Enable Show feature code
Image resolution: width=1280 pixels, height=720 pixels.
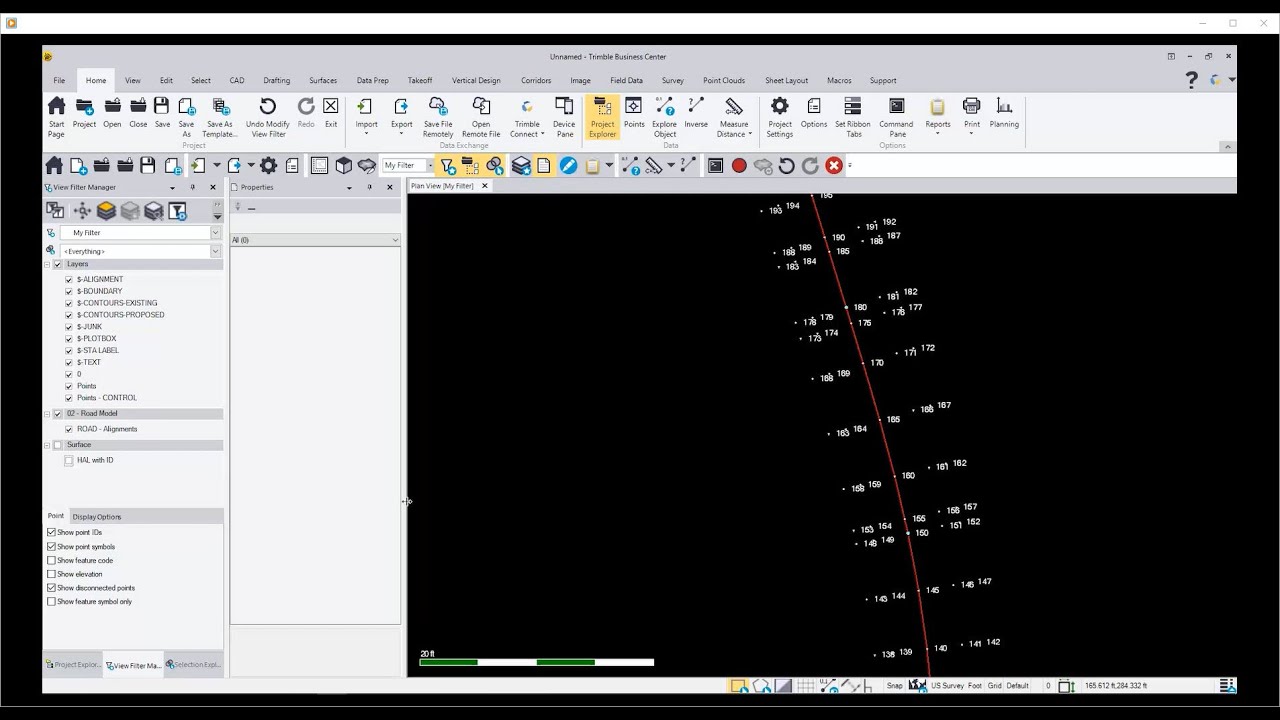tap(52, 561)
